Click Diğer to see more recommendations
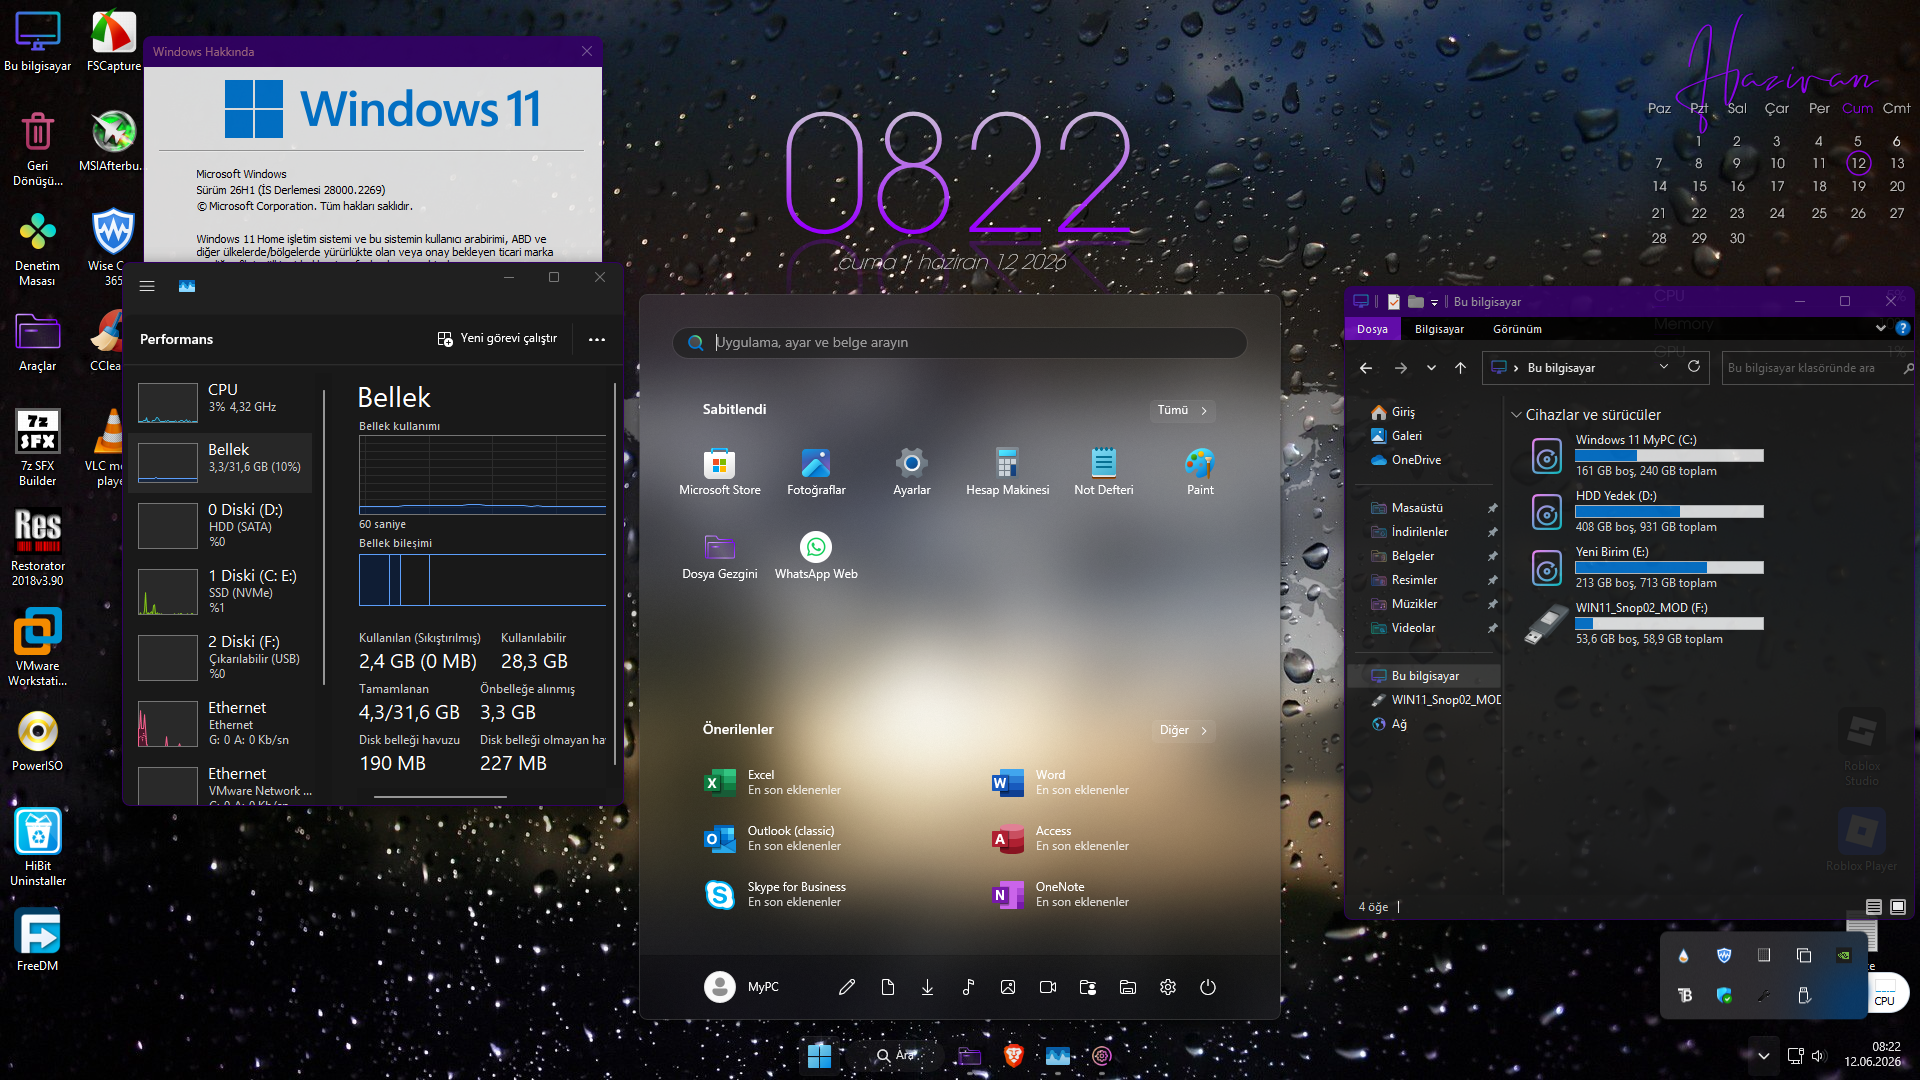Image resolution: width=1920 pixels, height=1080 pixels. pos(1183,730)
